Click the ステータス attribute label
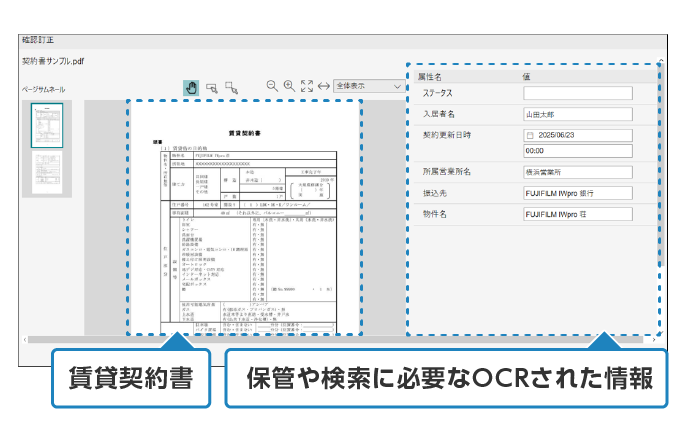 click(438, 93)
